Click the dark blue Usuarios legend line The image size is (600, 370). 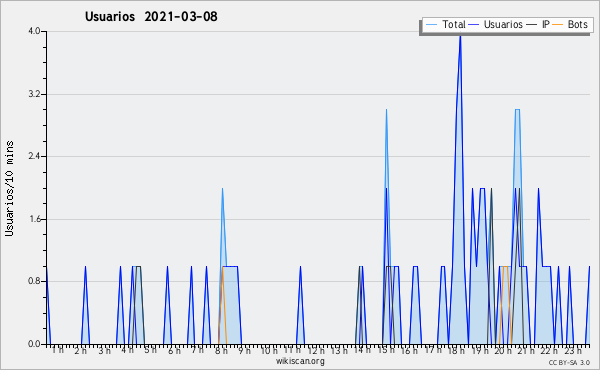[474, 25]
